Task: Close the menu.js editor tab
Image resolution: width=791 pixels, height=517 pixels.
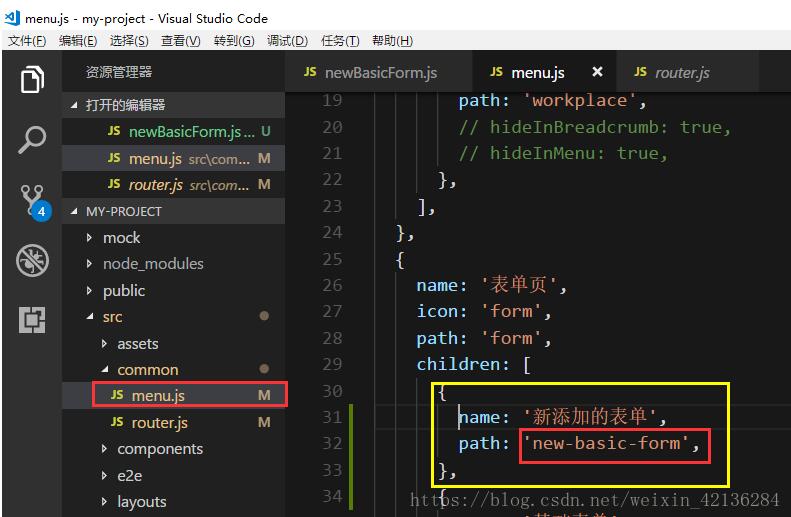Action: [597, 72]
